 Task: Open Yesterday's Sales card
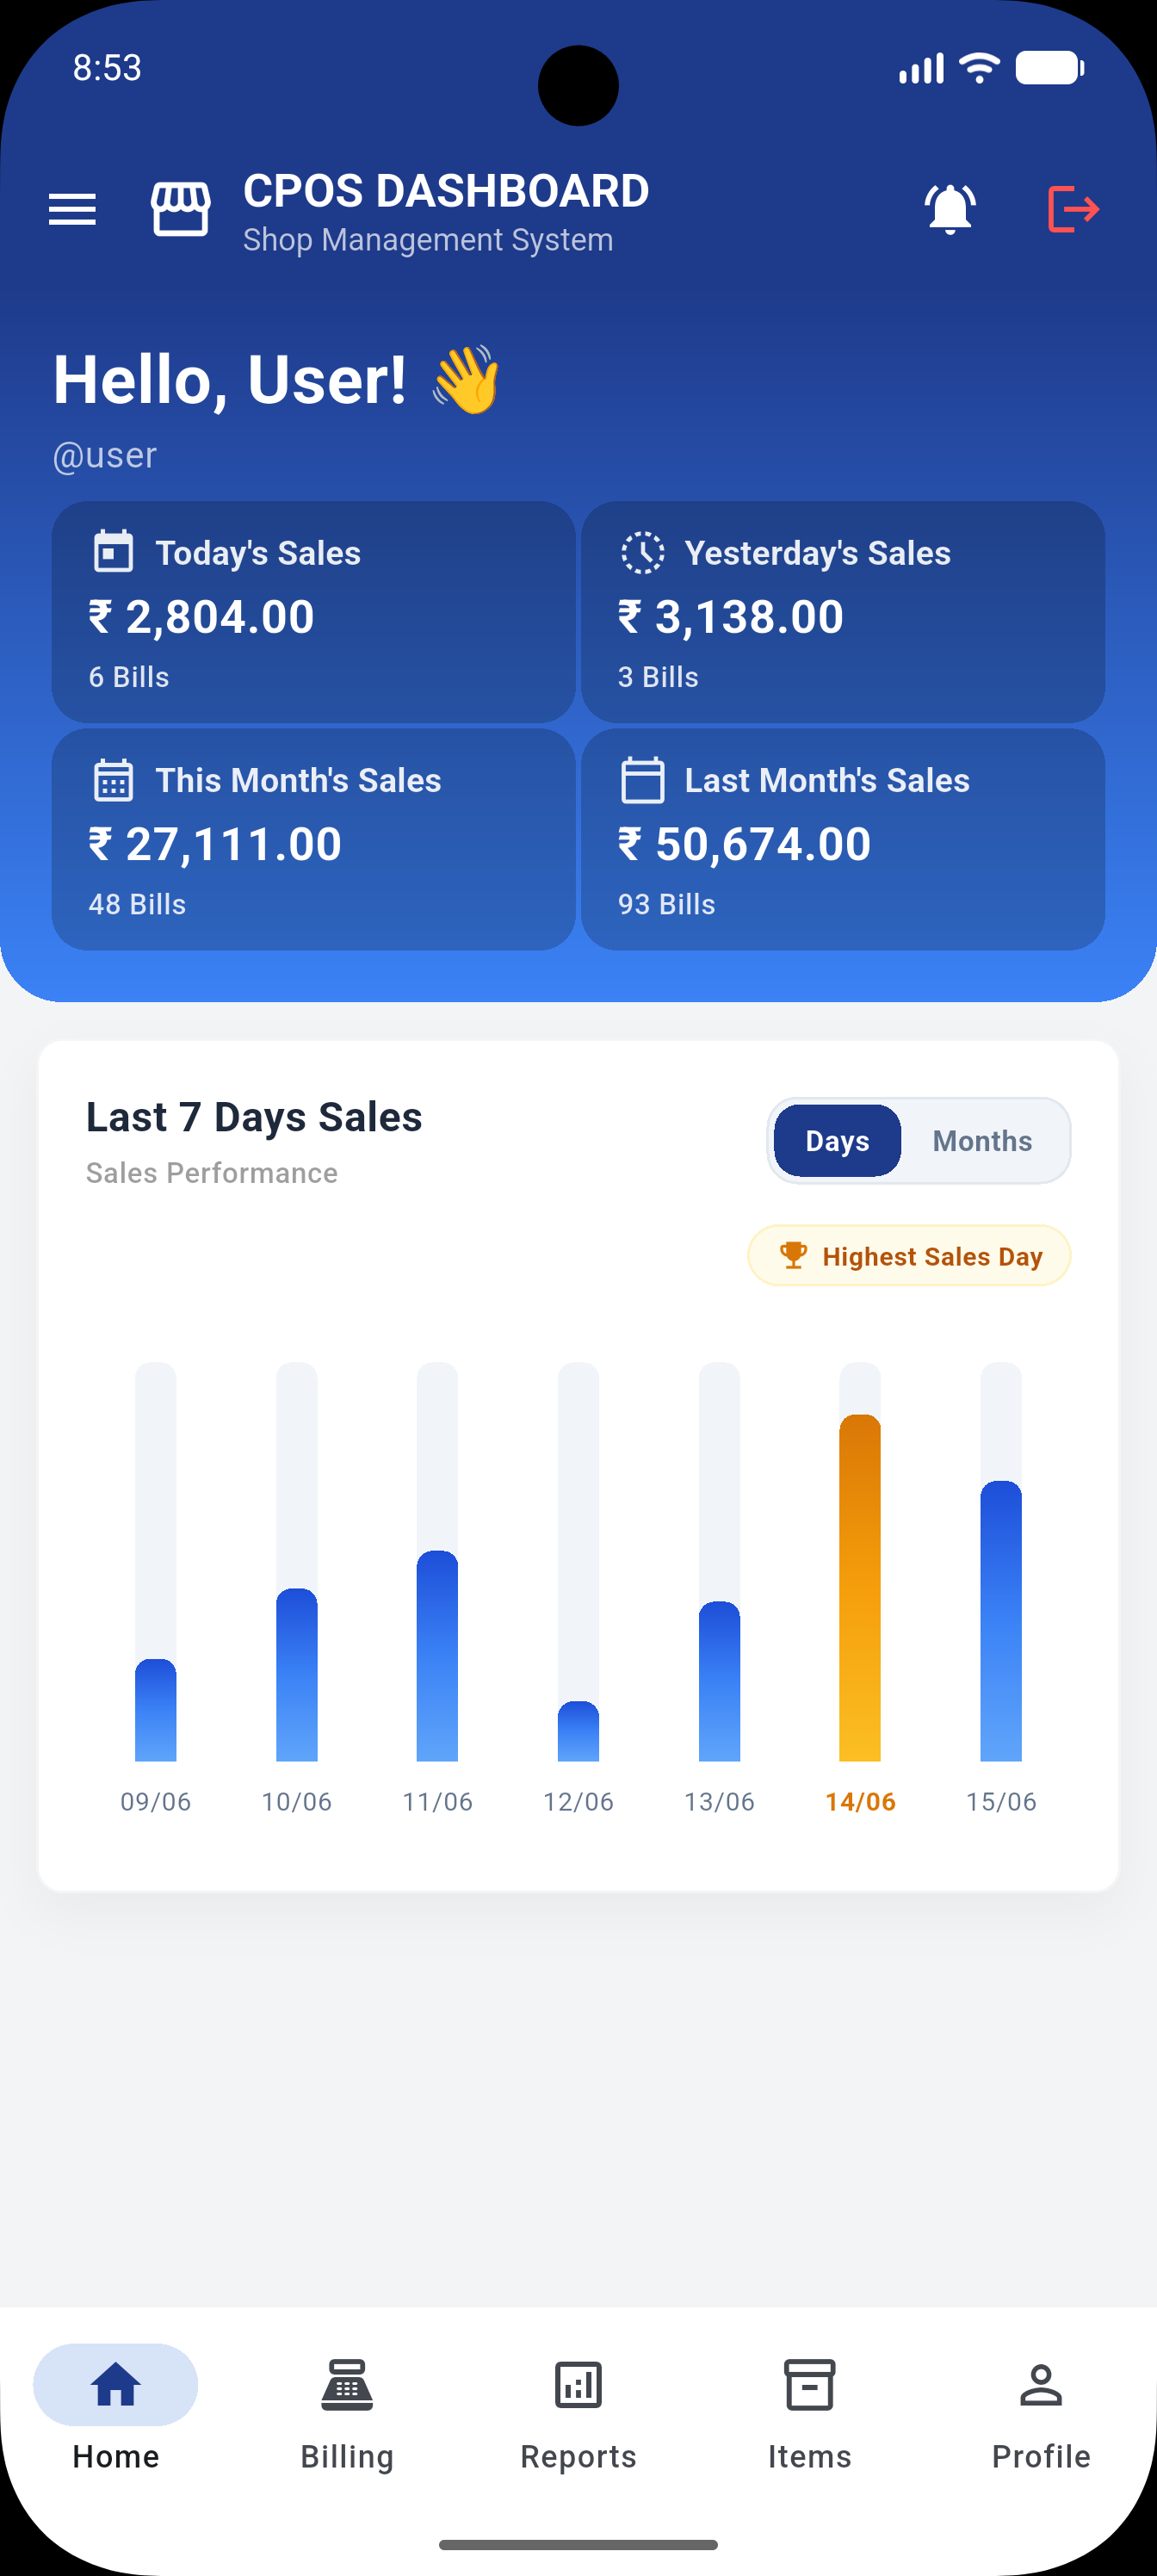(x=843, y=612)
